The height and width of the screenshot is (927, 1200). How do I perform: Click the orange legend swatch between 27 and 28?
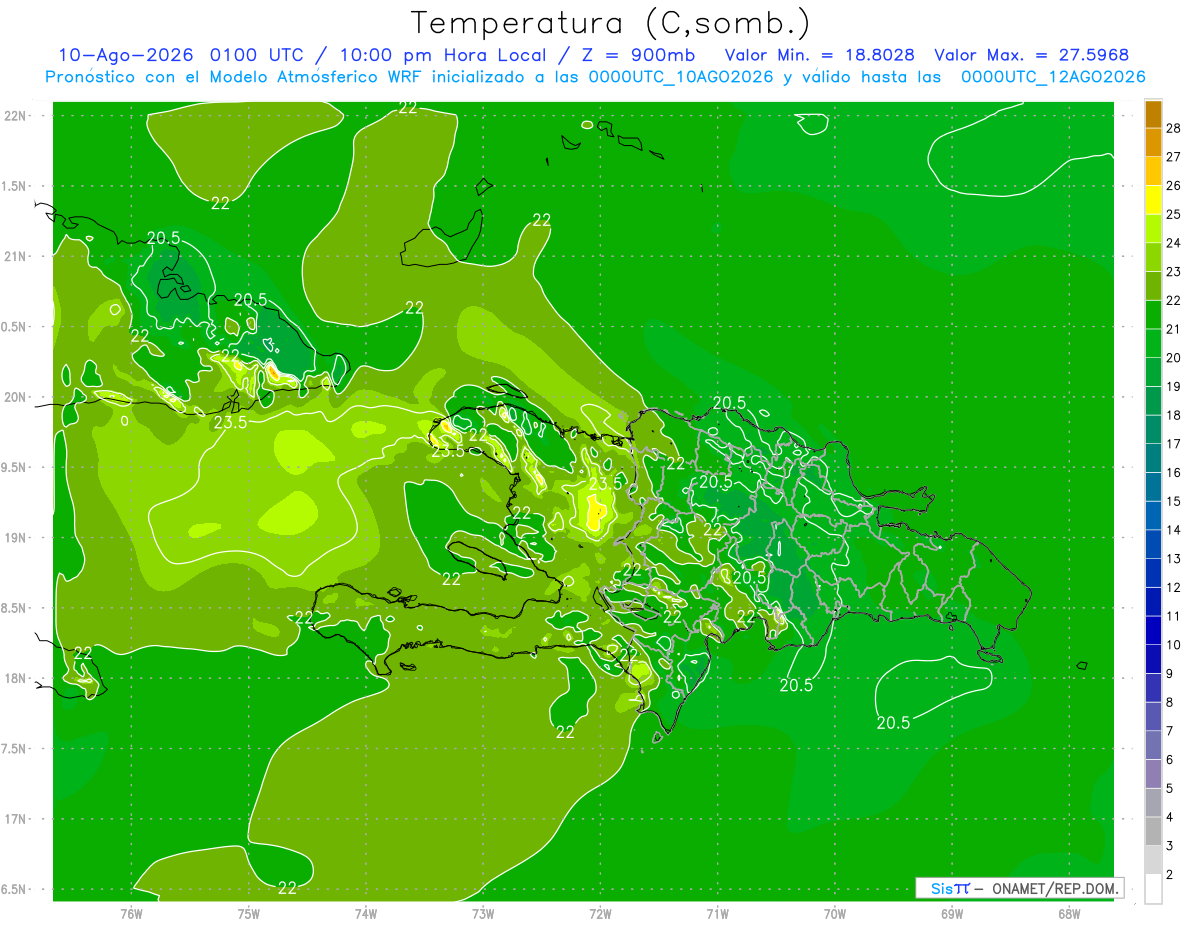(x=1153, y=143)
